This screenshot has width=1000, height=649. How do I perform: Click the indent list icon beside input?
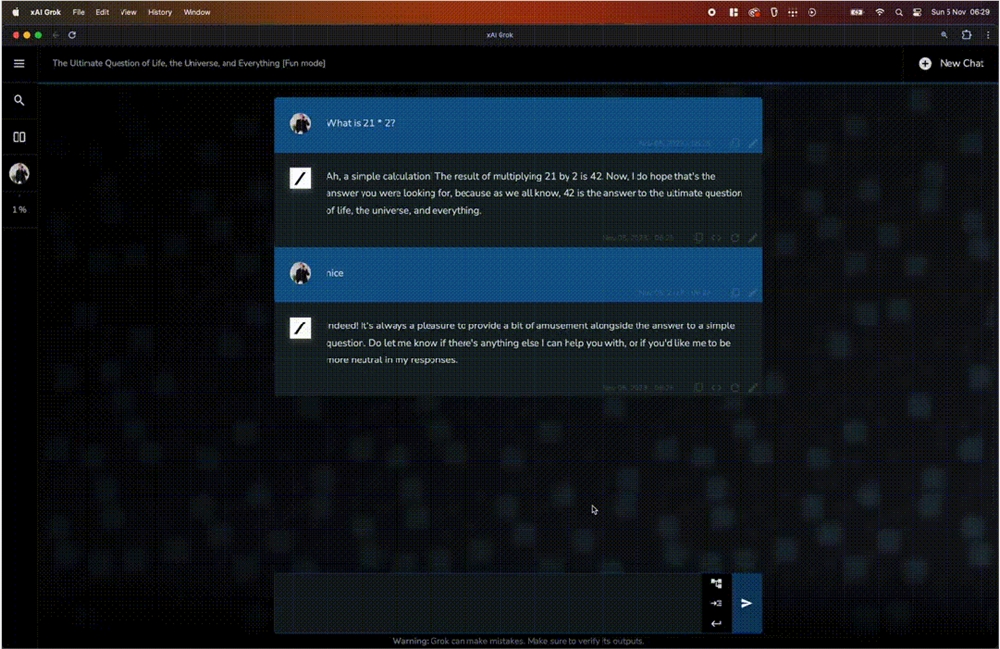click(x=716, y=603)
